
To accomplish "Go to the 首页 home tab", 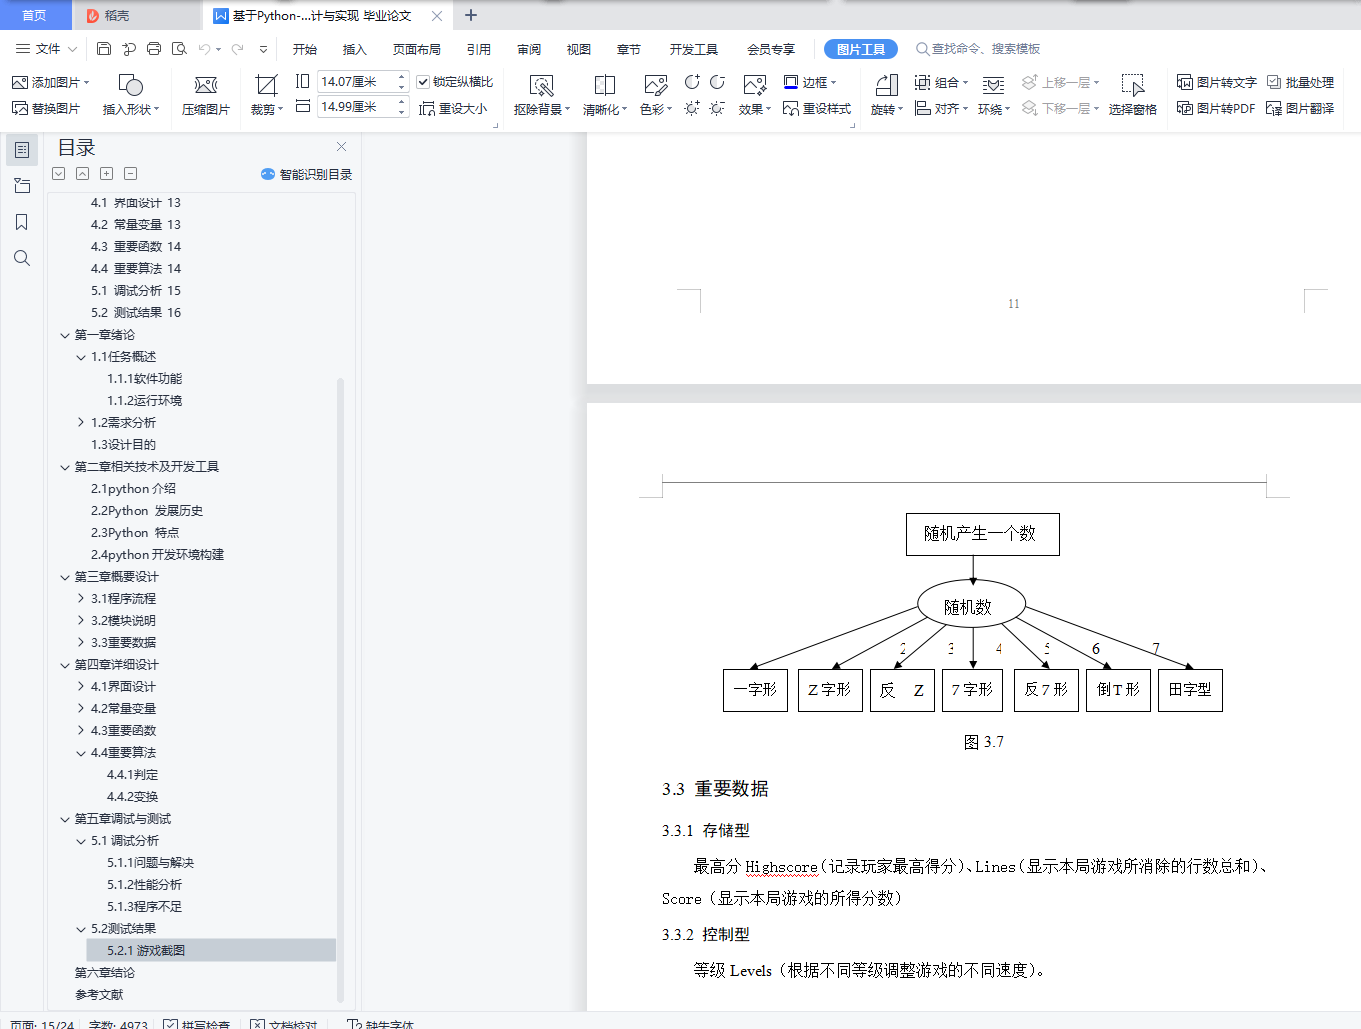I will click(x=35, y=15).
